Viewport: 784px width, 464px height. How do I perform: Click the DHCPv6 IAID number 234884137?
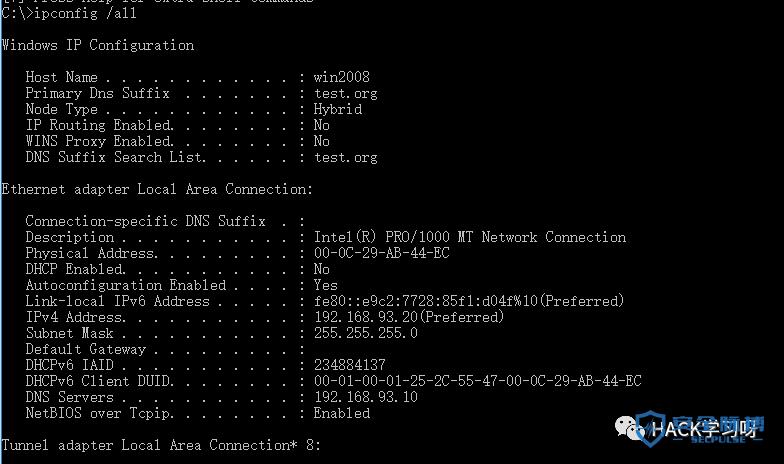[350, 365]
